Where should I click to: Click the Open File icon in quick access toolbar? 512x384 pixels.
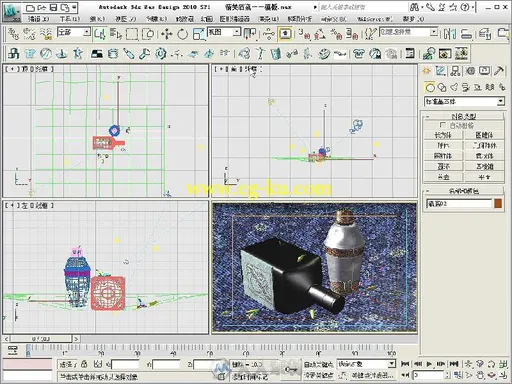[x=42, y=7]
